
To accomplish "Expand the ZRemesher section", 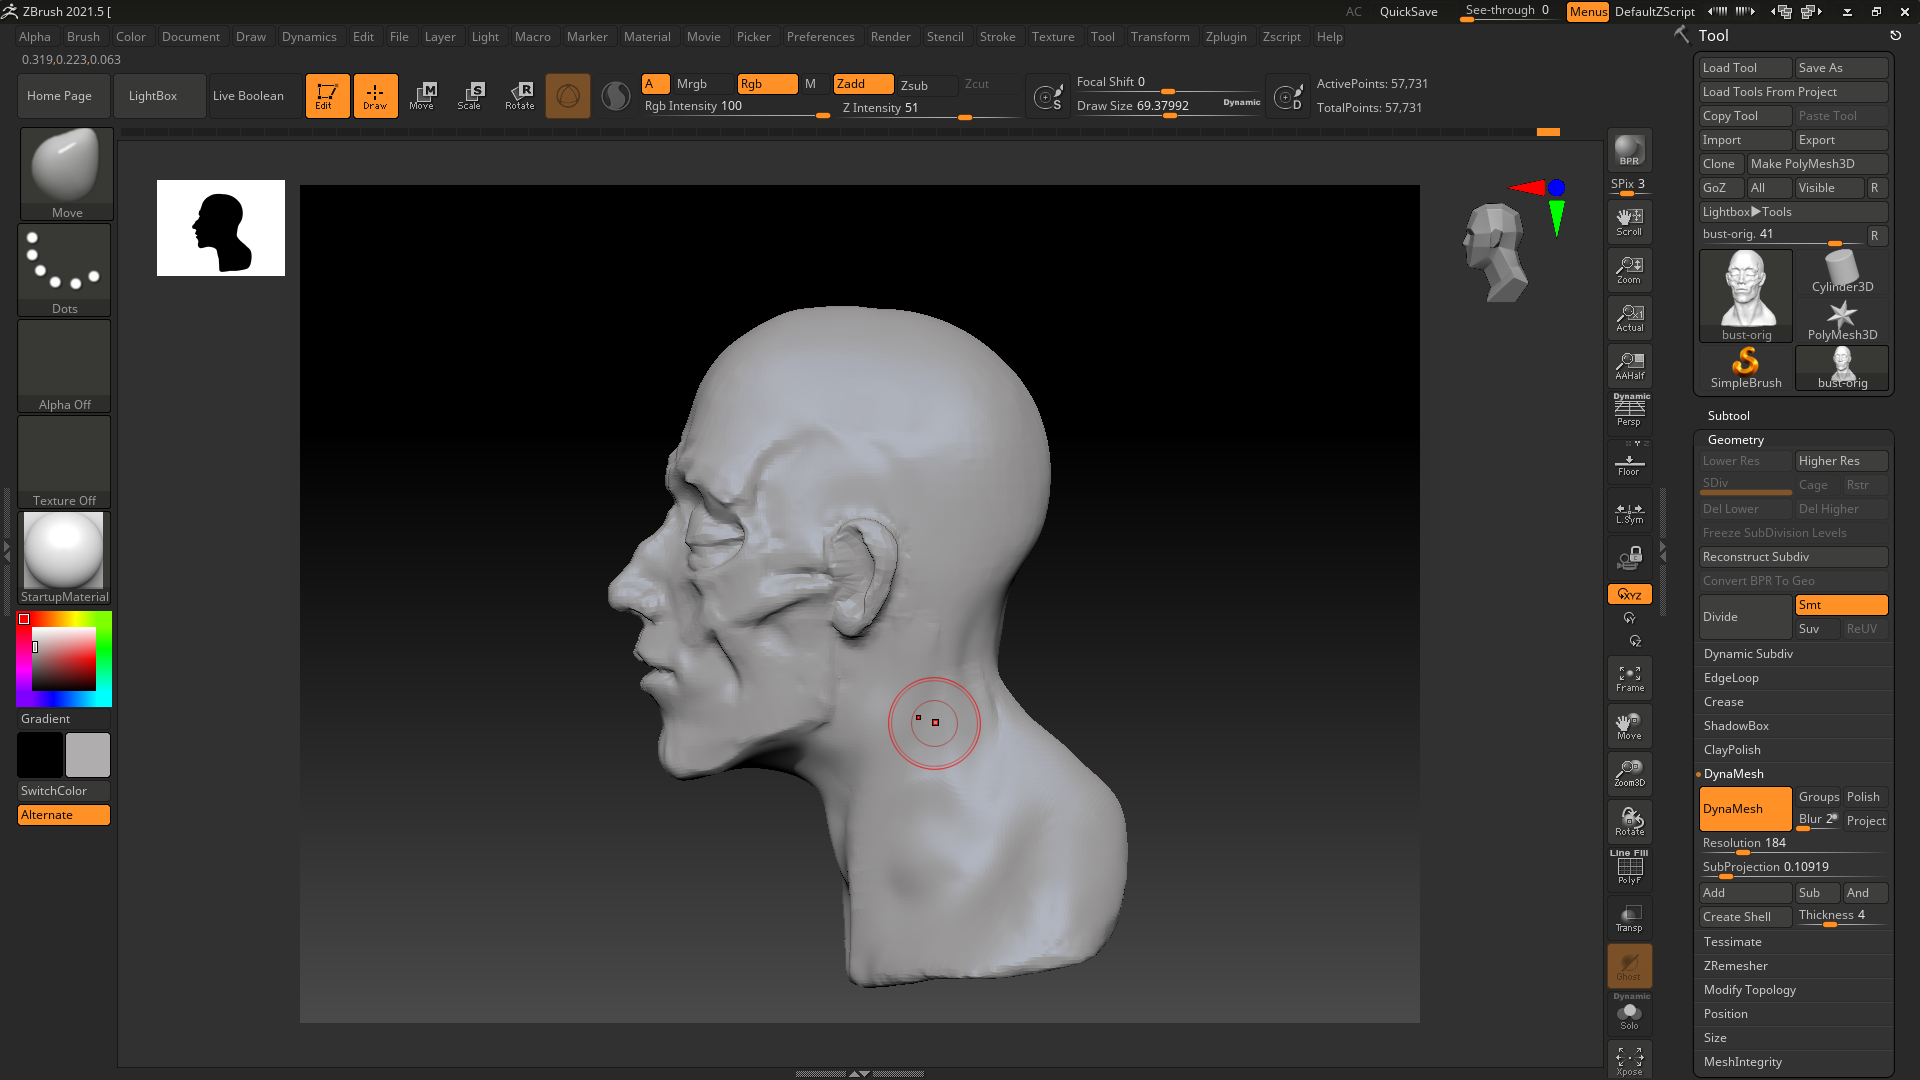I will click(x=1735, y=966).
